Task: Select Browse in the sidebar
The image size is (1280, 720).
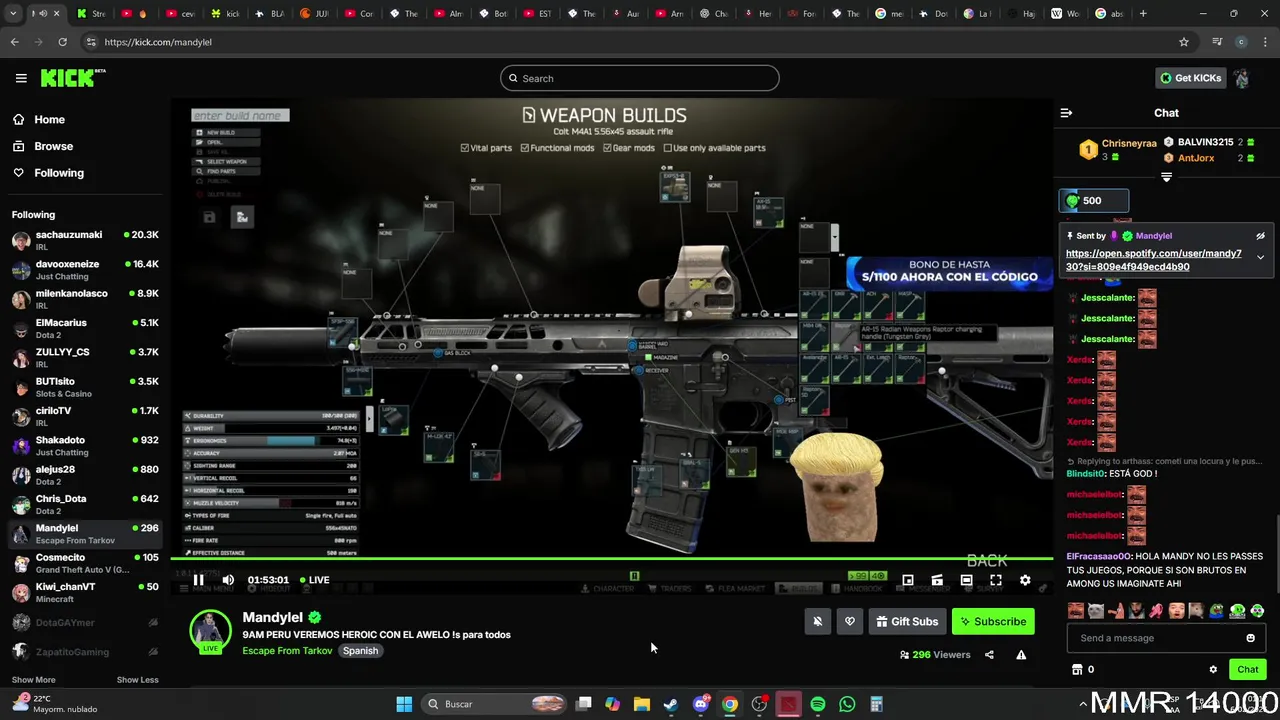Action: (53, 146)
